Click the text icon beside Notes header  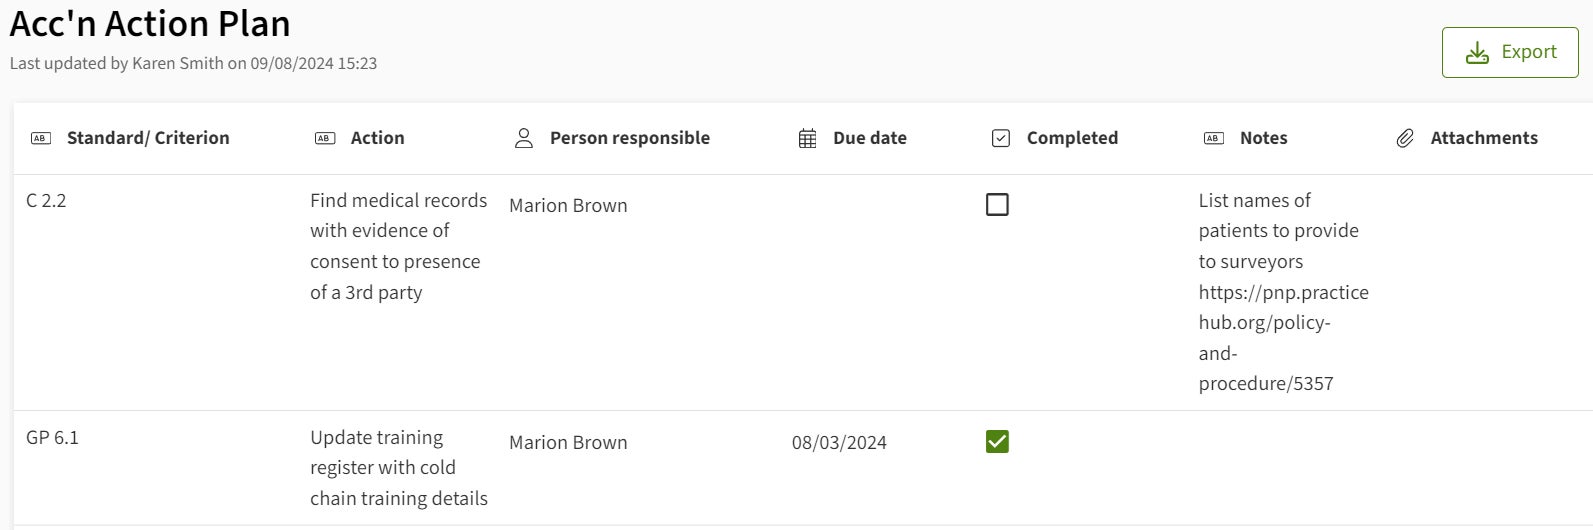pos(1213,138)
